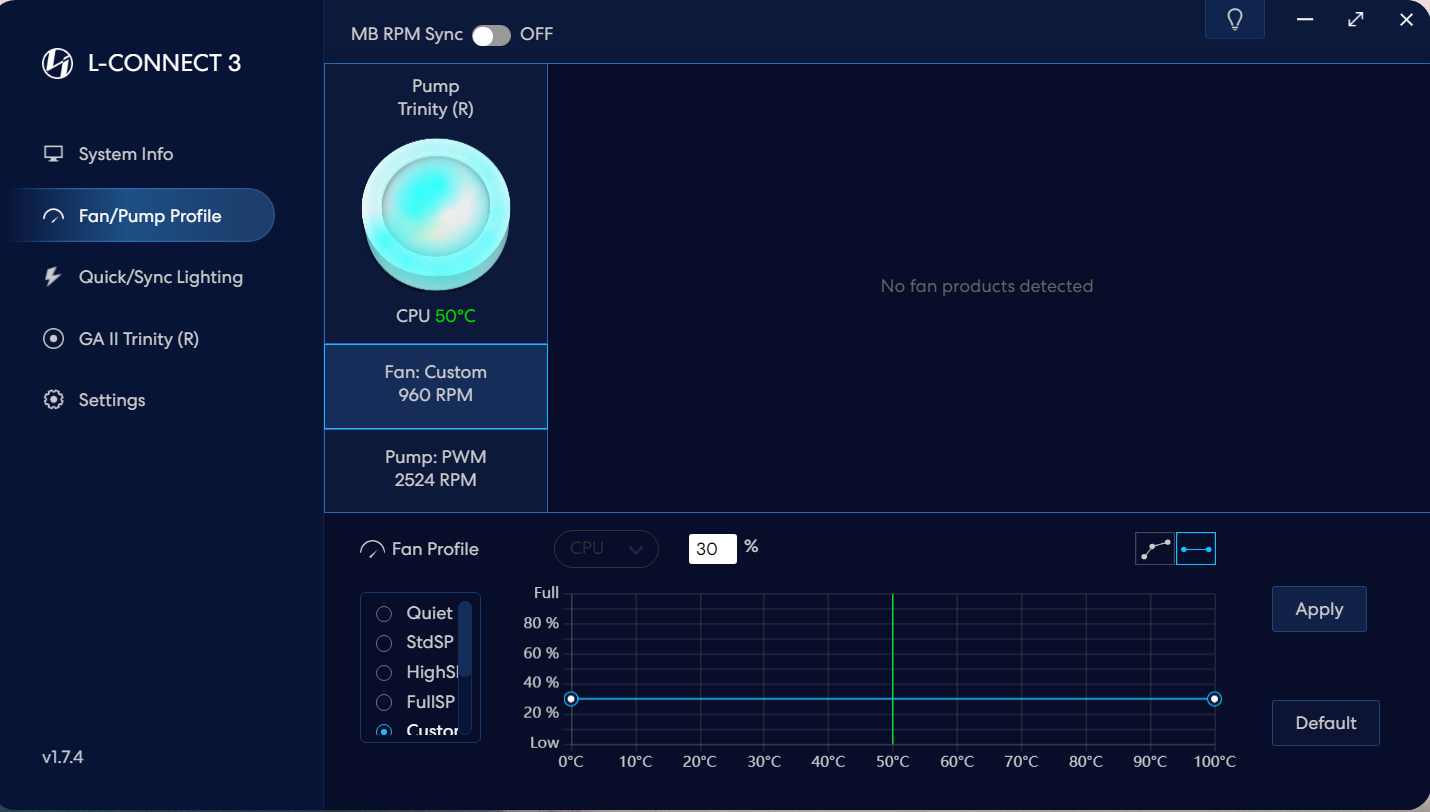Click the green 50°C temperature marker line
This screenshot has width=1430, height=812.
[893, 668]
